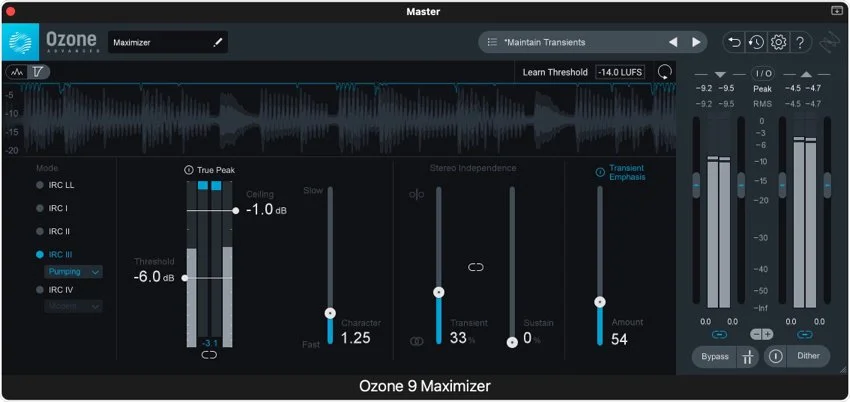Click the Ceiling handle at -1.0 dB
The height and width of the screenshot is (402, 850).
[235, 210]
